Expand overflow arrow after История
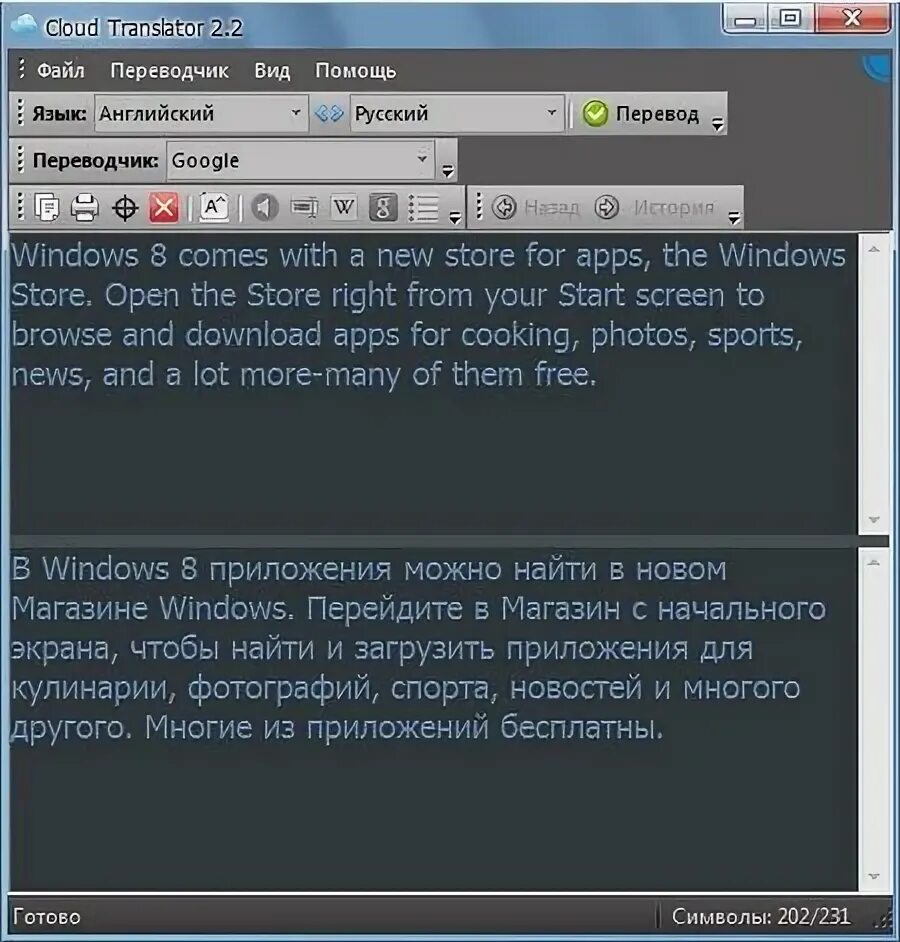Image resolution: width=900 pixels, height=942 pixels. click(734, 217)
